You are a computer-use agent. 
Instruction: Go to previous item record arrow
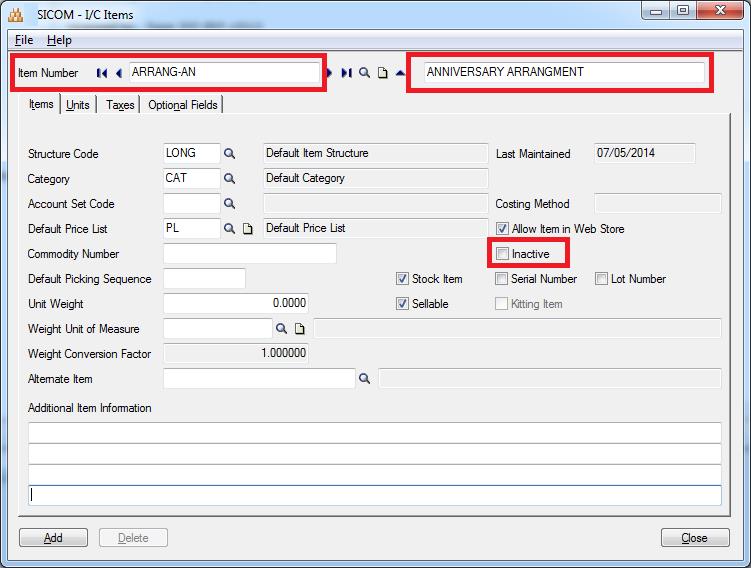(x=119, y=73)
